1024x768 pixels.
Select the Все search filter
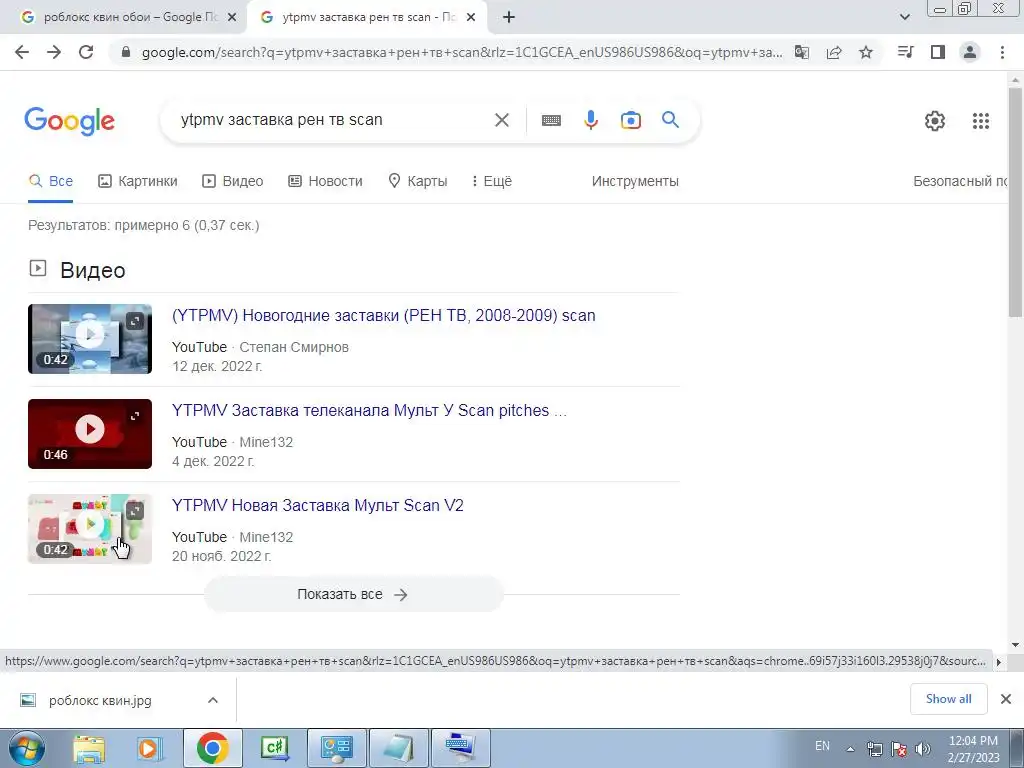pos(51,182)
